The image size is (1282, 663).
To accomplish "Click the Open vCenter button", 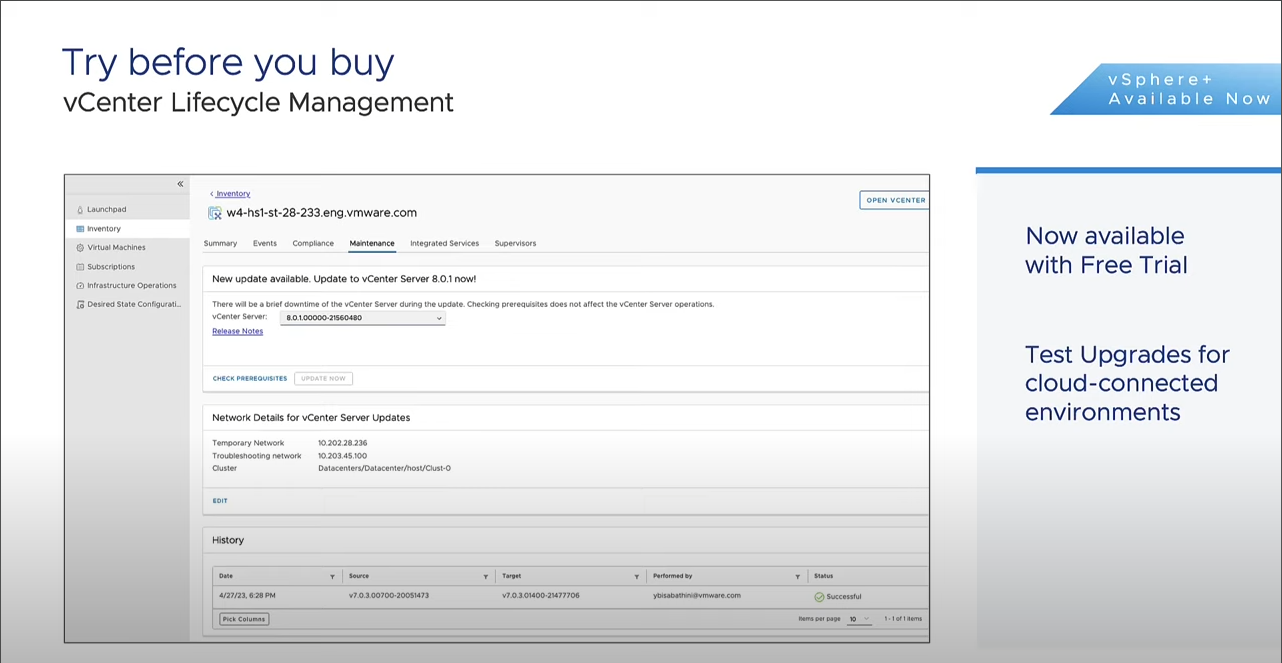I will (x=895, y=200).
